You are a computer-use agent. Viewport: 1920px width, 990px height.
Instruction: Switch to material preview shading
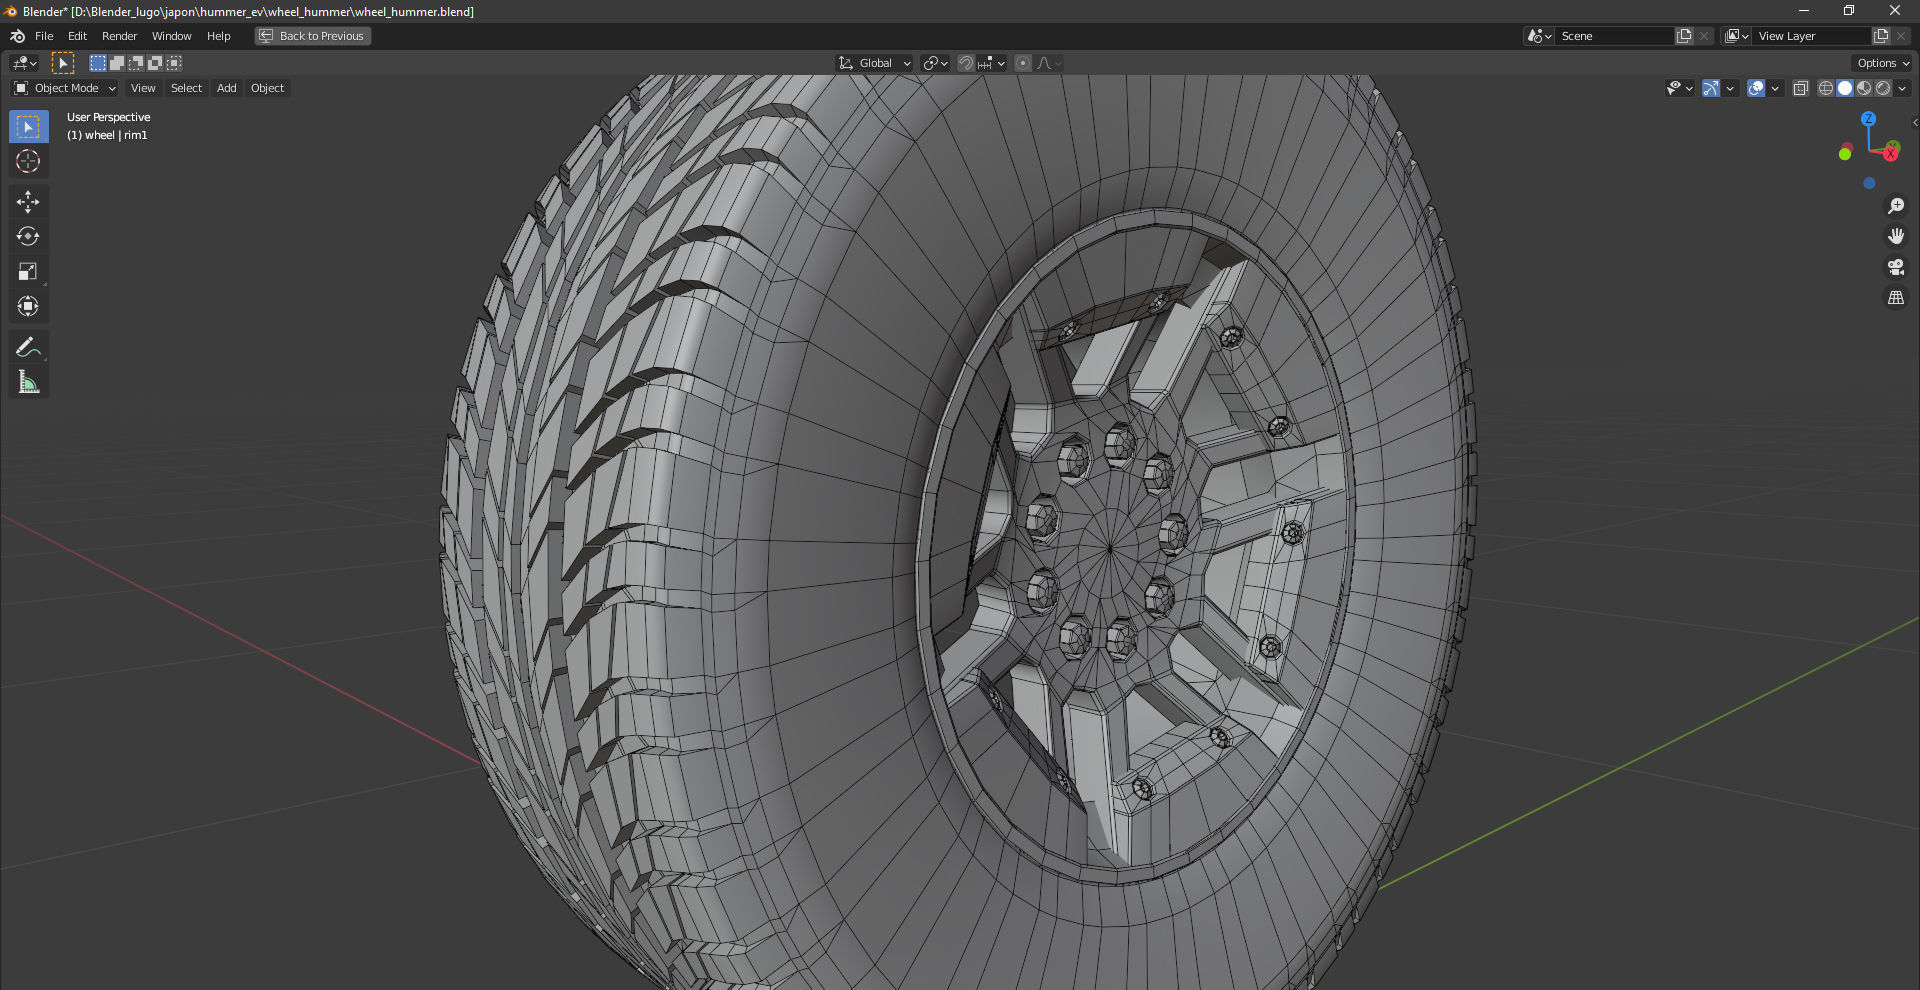pos(1864,88)
